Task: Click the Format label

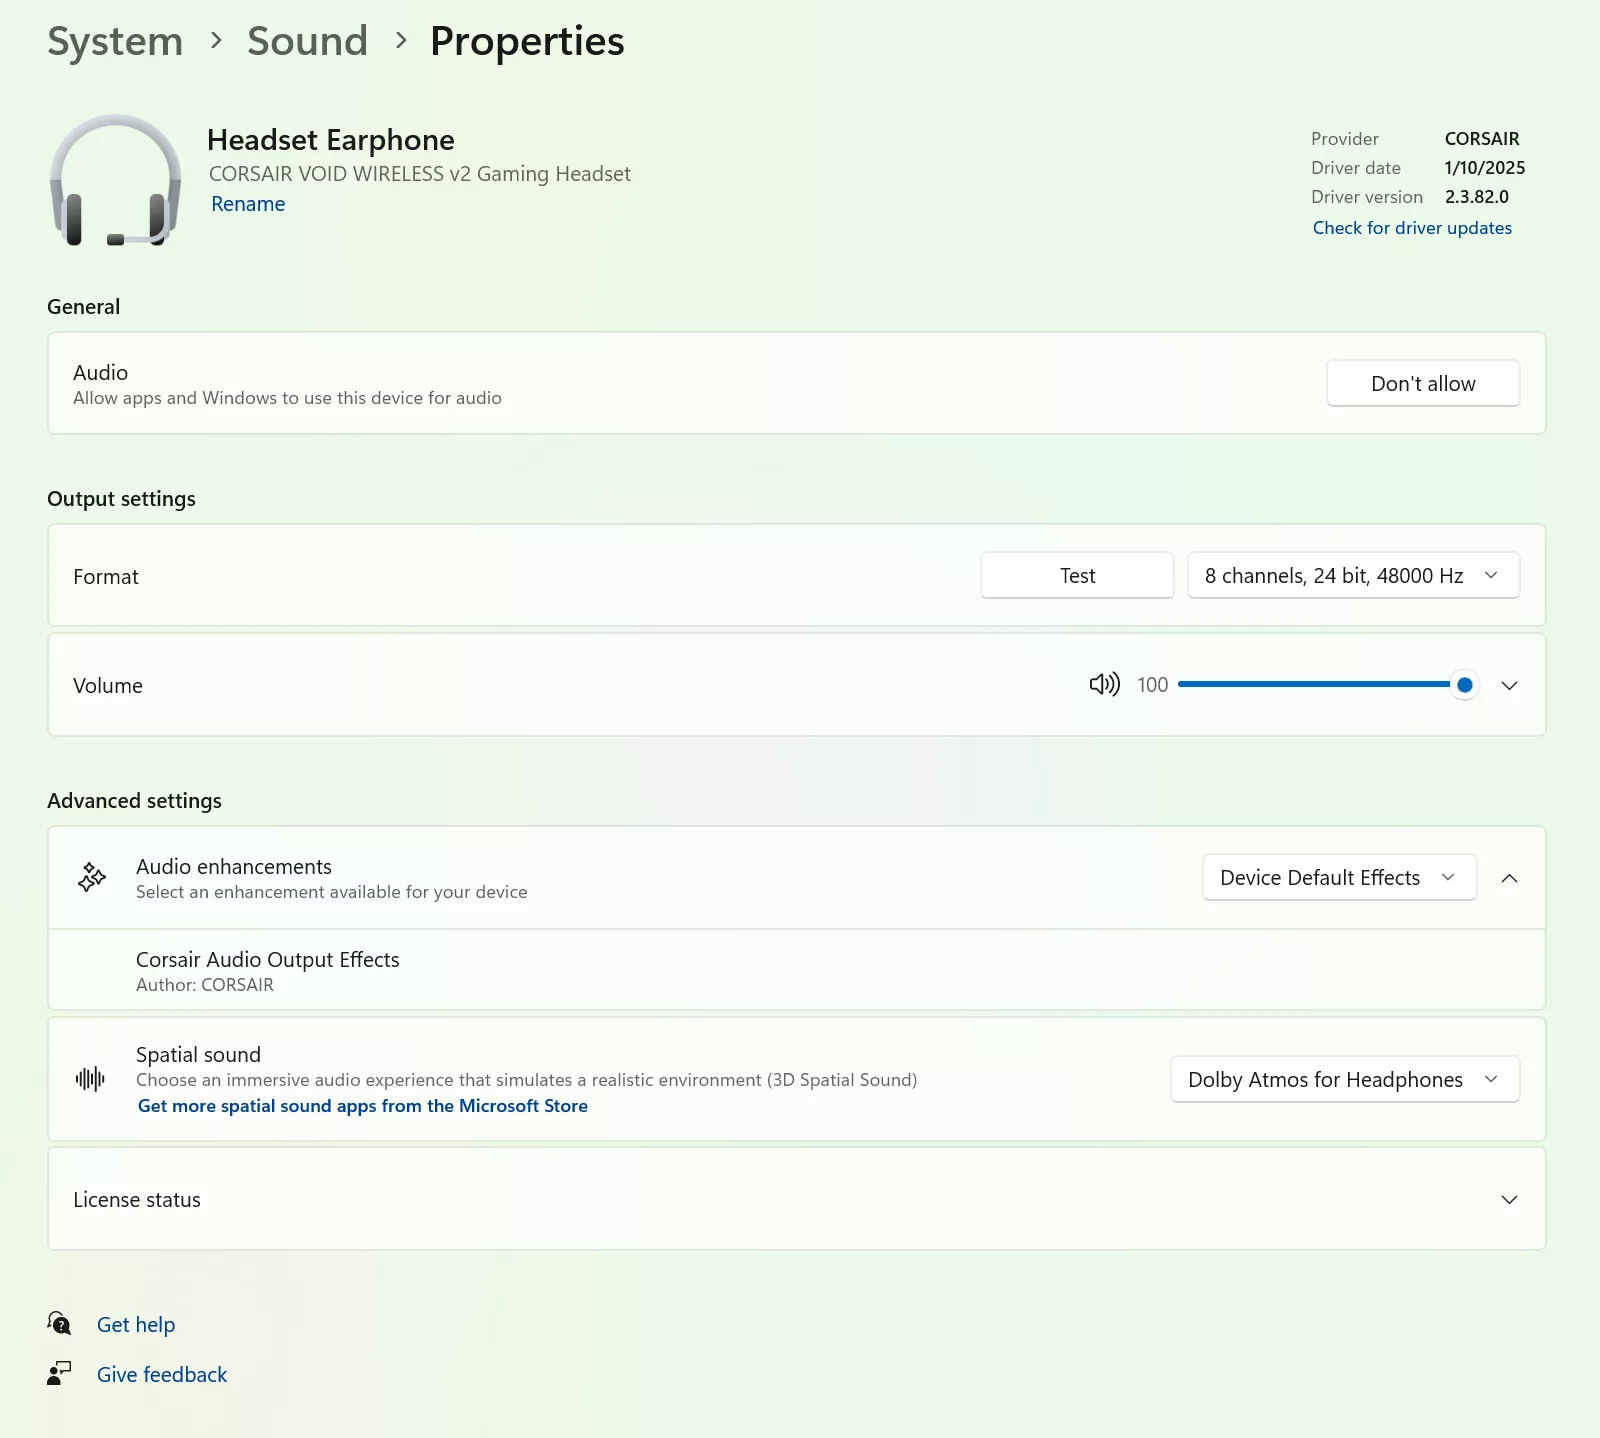Action: coord(106,577)
